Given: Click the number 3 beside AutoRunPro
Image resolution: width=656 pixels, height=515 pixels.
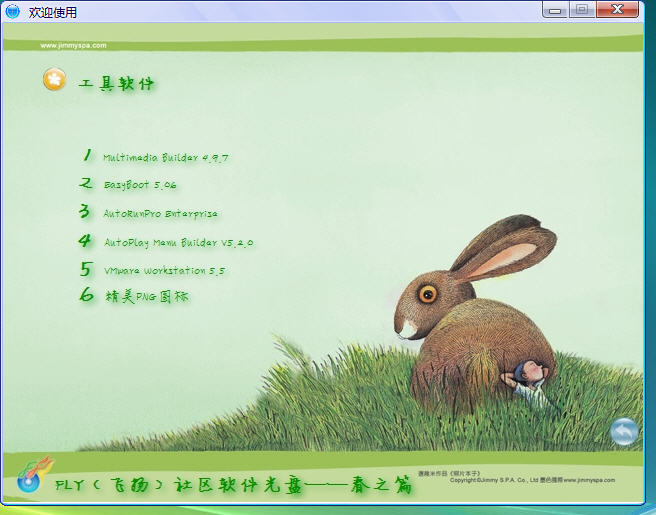Looking at the screenshot, I should pos(85,211).
